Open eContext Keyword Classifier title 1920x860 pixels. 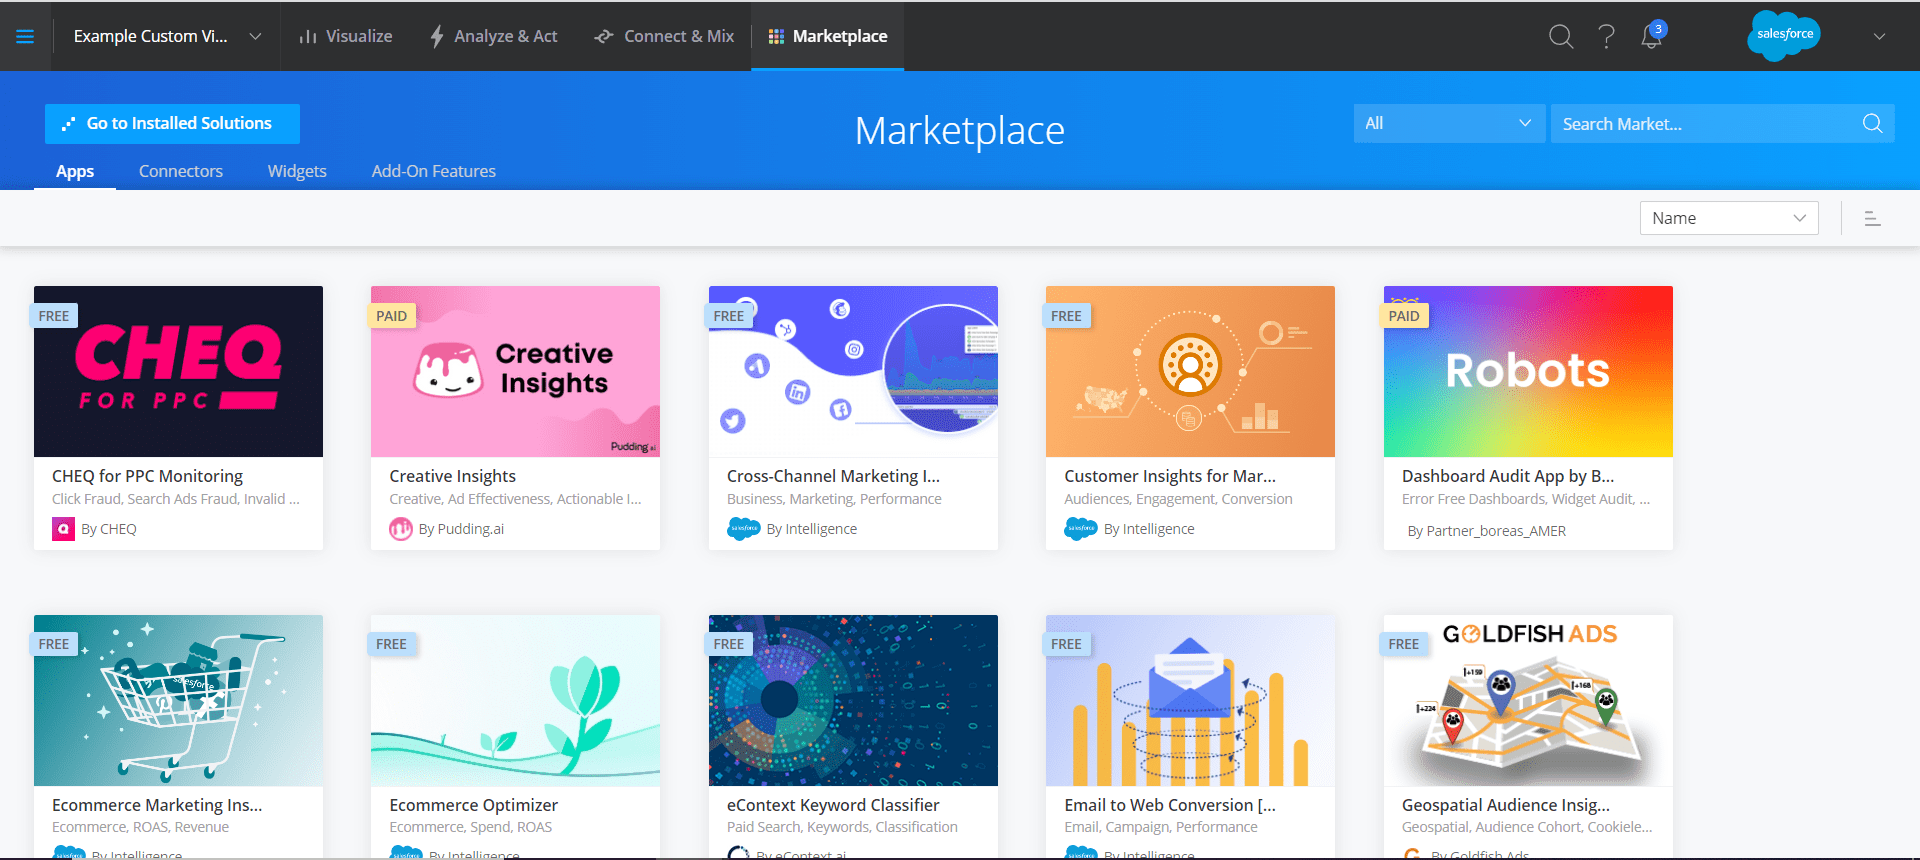point(833,805)
